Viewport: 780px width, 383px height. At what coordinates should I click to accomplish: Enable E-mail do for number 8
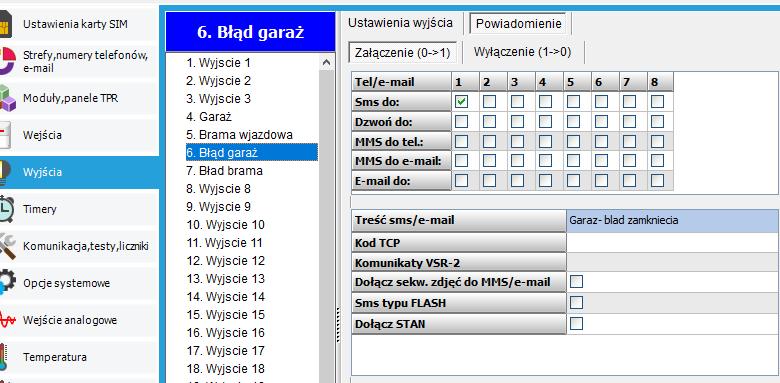tap(657, 181)
